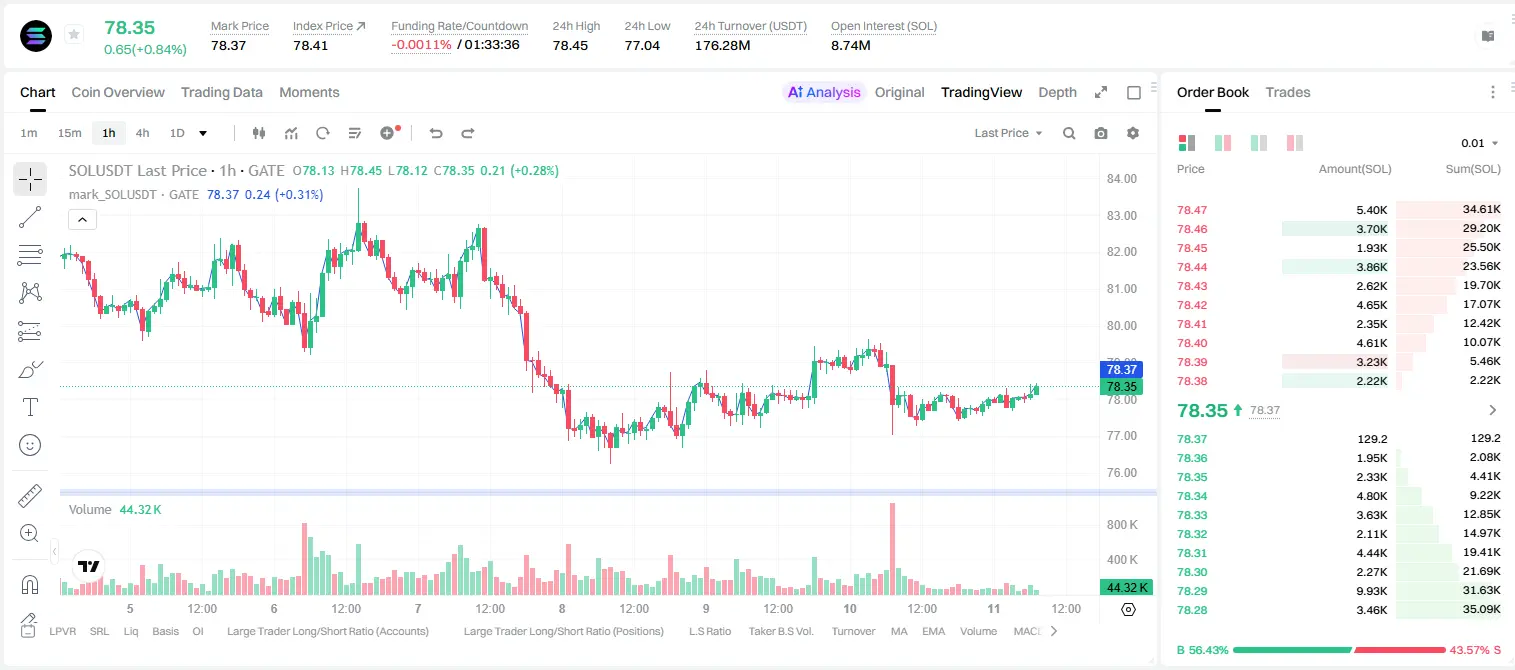1515x670 pixels.
Task: Click the undo arrow in chart toolbar
Action: (x=435, y=133)
